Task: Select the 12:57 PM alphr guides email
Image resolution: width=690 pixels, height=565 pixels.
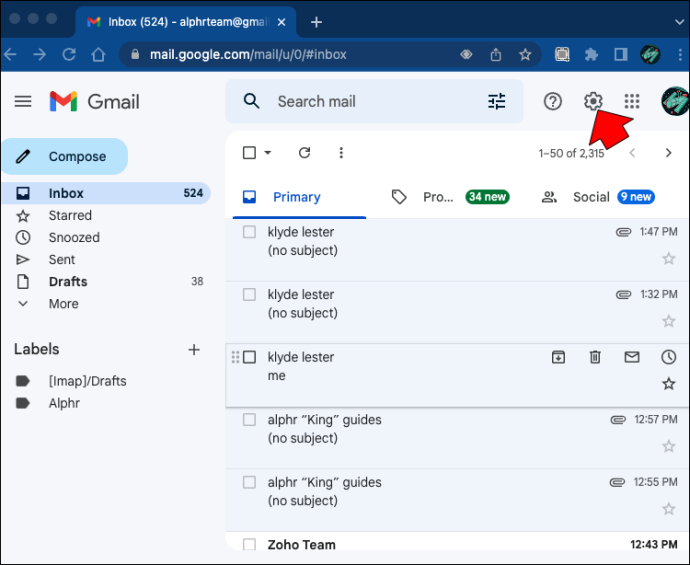Action: 250,419
